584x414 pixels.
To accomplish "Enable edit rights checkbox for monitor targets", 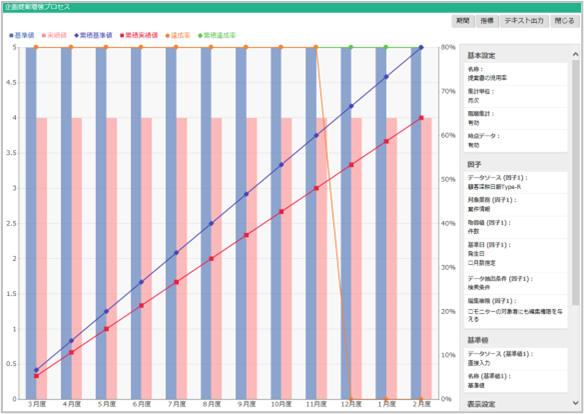I will tap(470, 312).
